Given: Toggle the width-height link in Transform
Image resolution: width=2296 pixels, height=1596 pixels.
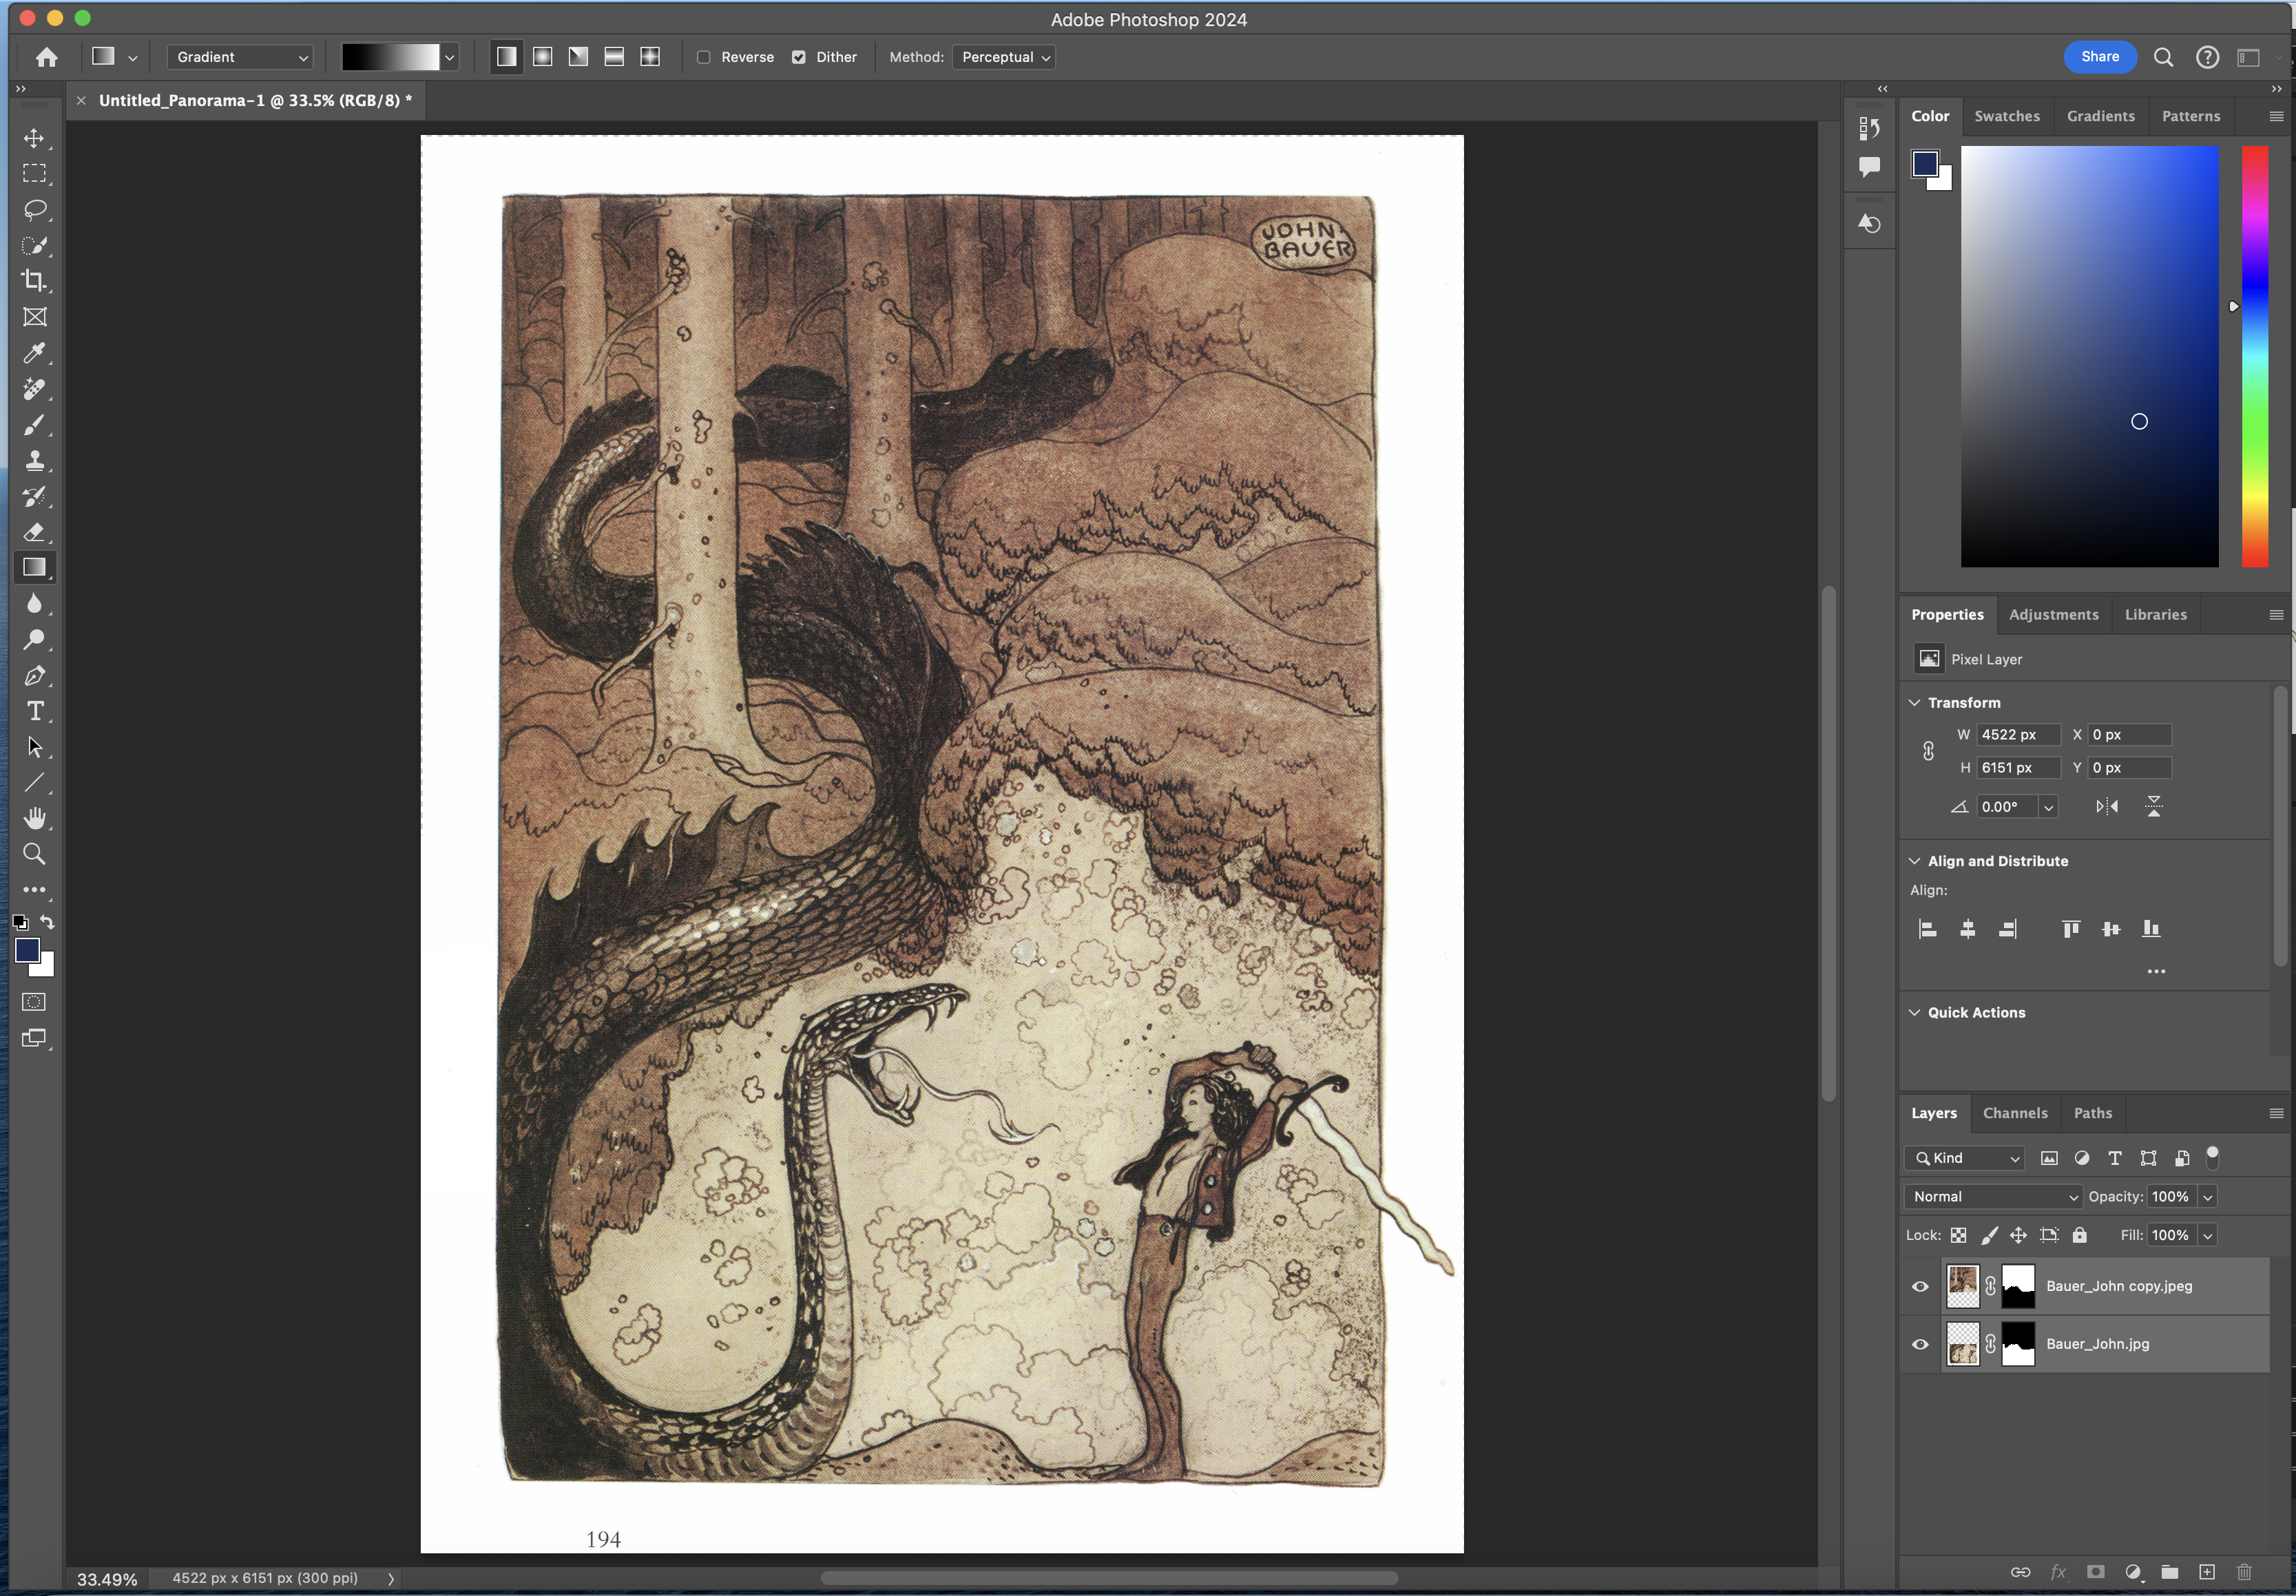Looking at the screenshot, I should 1928,751.
